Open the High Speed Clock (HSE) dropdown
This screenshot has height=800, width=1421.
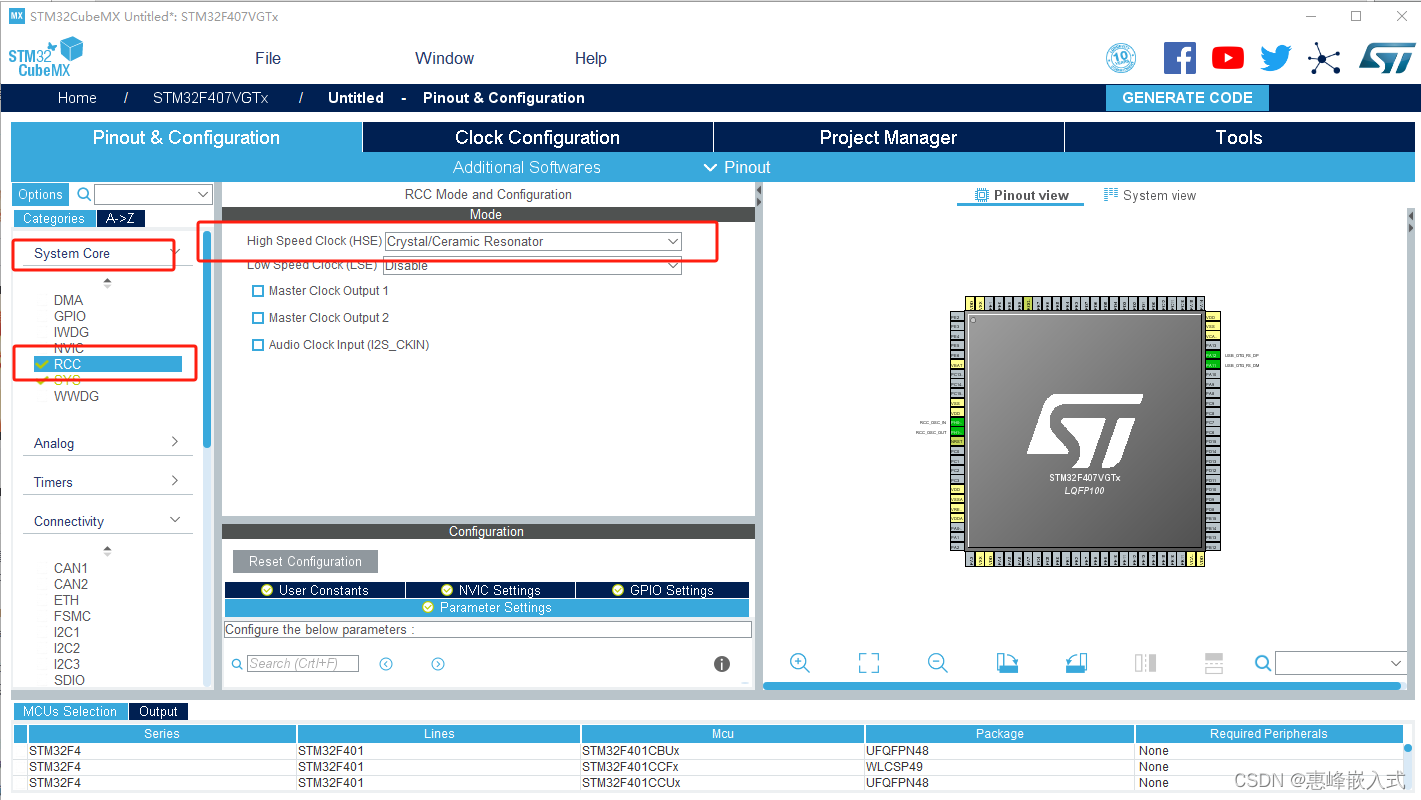pyautogui.click(x=671, y=241)
